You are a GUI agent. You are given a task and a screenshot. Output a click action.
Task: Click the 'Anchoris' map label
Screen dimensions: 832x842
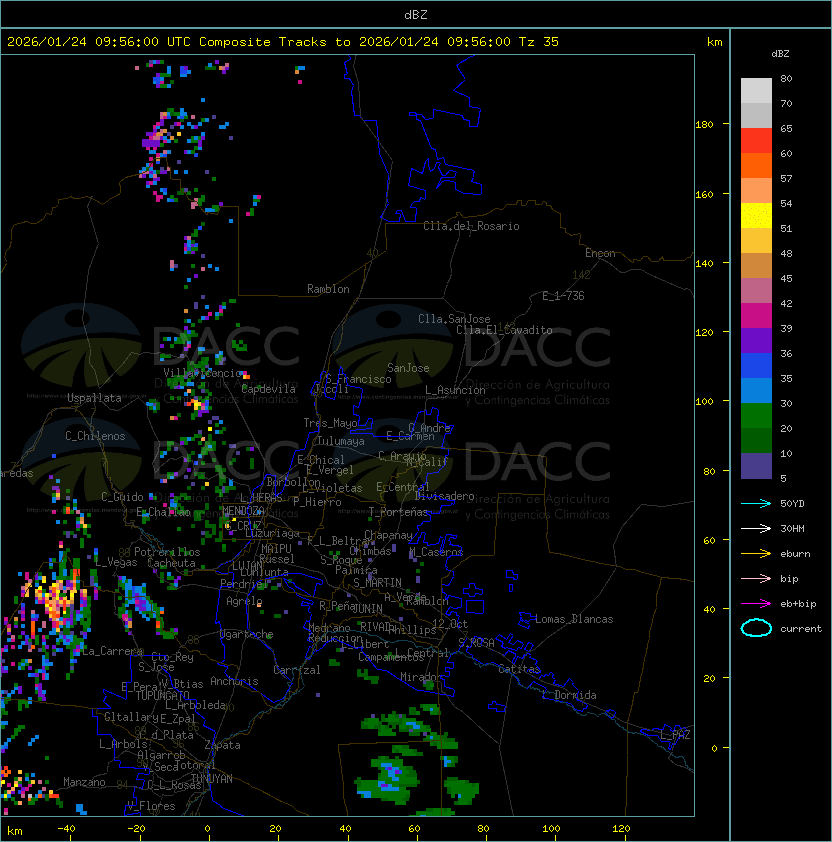[234, 681]
